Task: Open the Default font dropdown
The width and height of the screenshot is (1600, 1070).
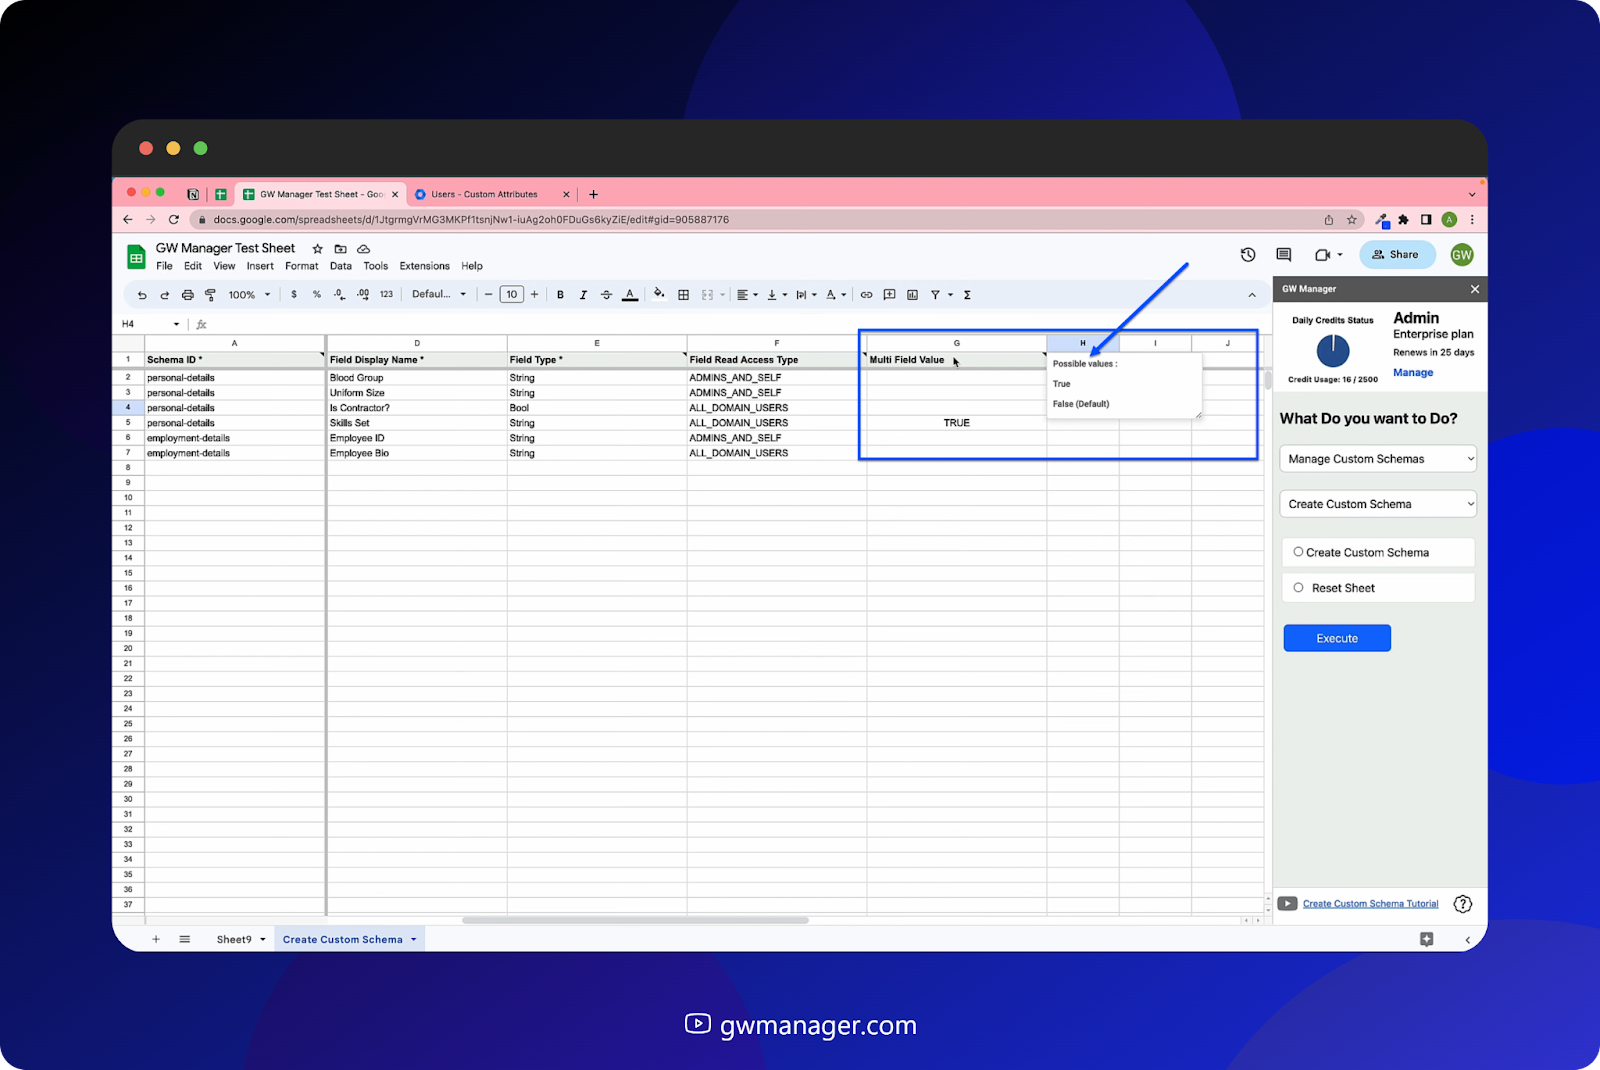Action: pos(439,295)
